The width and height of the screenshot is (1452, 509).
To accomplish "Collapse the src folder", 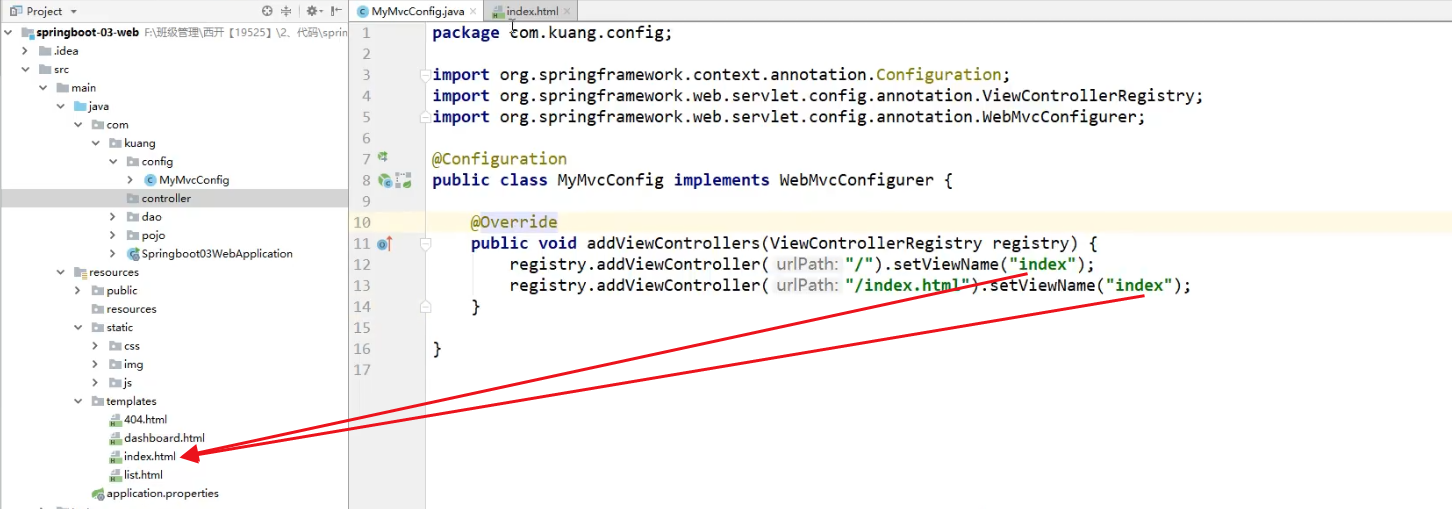I will (x=26, y=69).
